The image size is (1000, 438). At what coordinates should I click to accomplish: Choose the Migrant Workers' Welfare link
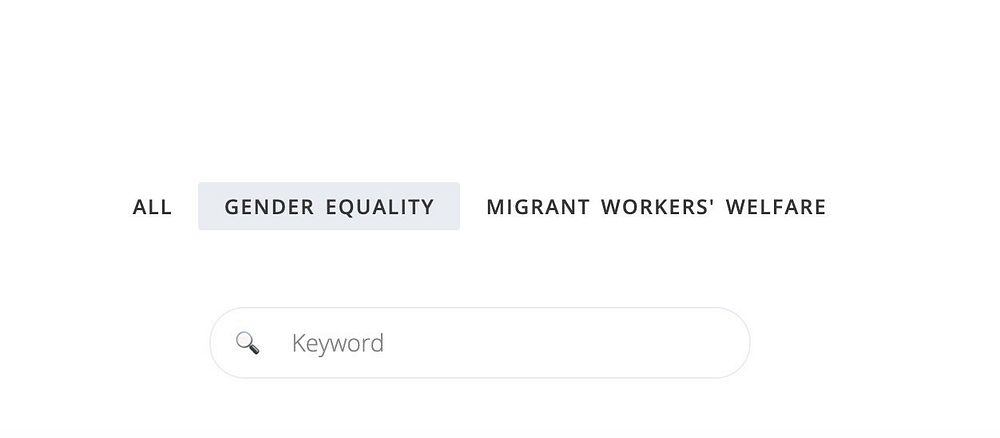pos(656,207)
